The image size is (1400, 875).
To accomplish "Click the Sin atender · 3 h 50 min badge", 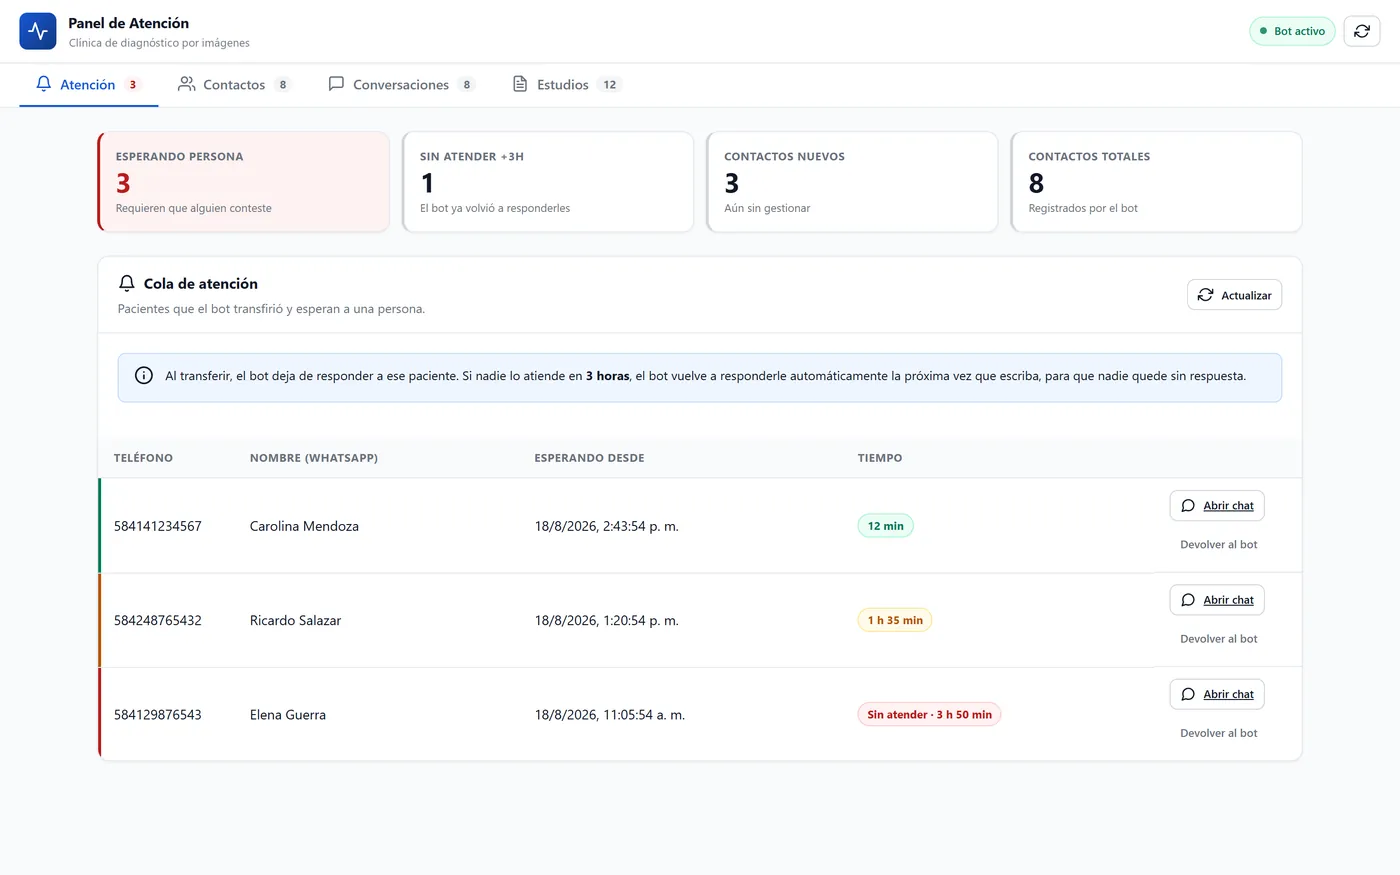I will pos(929,715).
